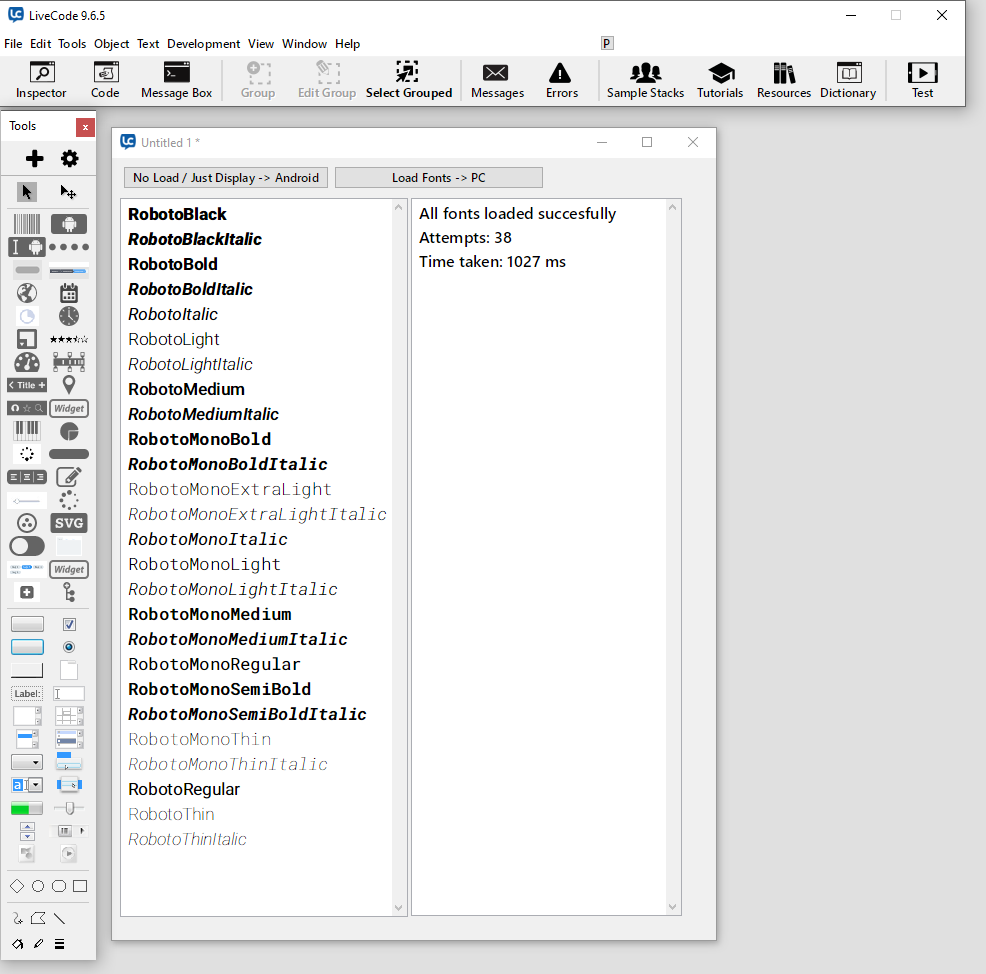This screenshot has height=974, width=986.
Task: Click Load Fonts -> PC button
Action: 439,178
